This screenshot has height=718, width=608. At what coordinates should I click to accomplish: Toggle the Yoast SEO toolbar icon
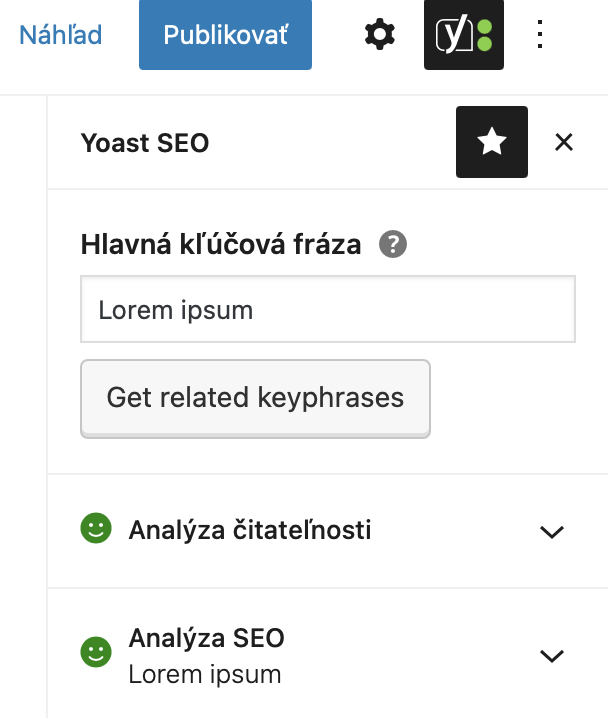coord(464,35)
